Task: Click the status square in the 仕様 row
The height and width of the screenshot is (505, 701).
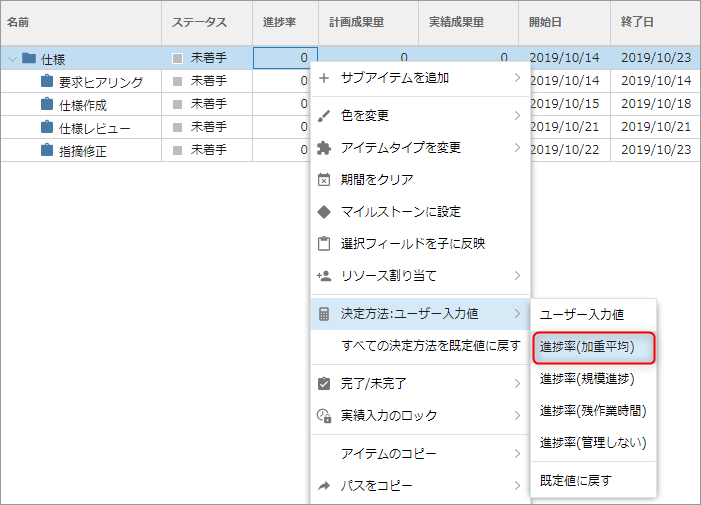Action: point(177,58)
